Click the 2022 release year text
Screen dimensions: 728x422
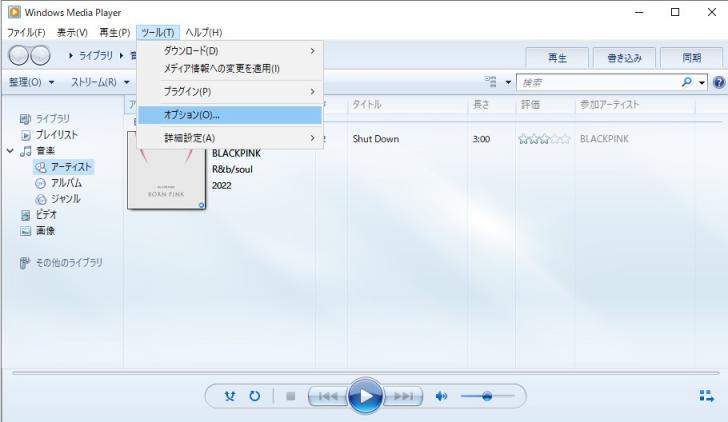coord(221,186)
